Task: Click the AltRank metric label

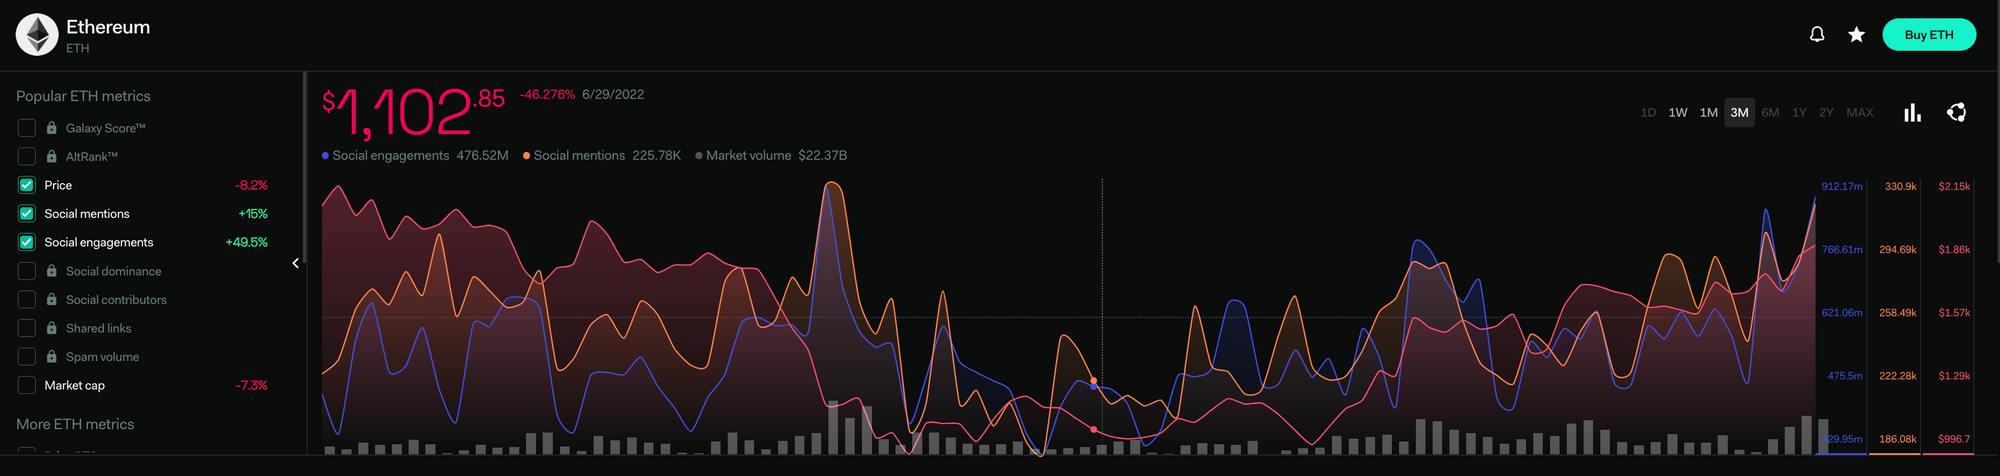Action: click(x=92, y=157)
